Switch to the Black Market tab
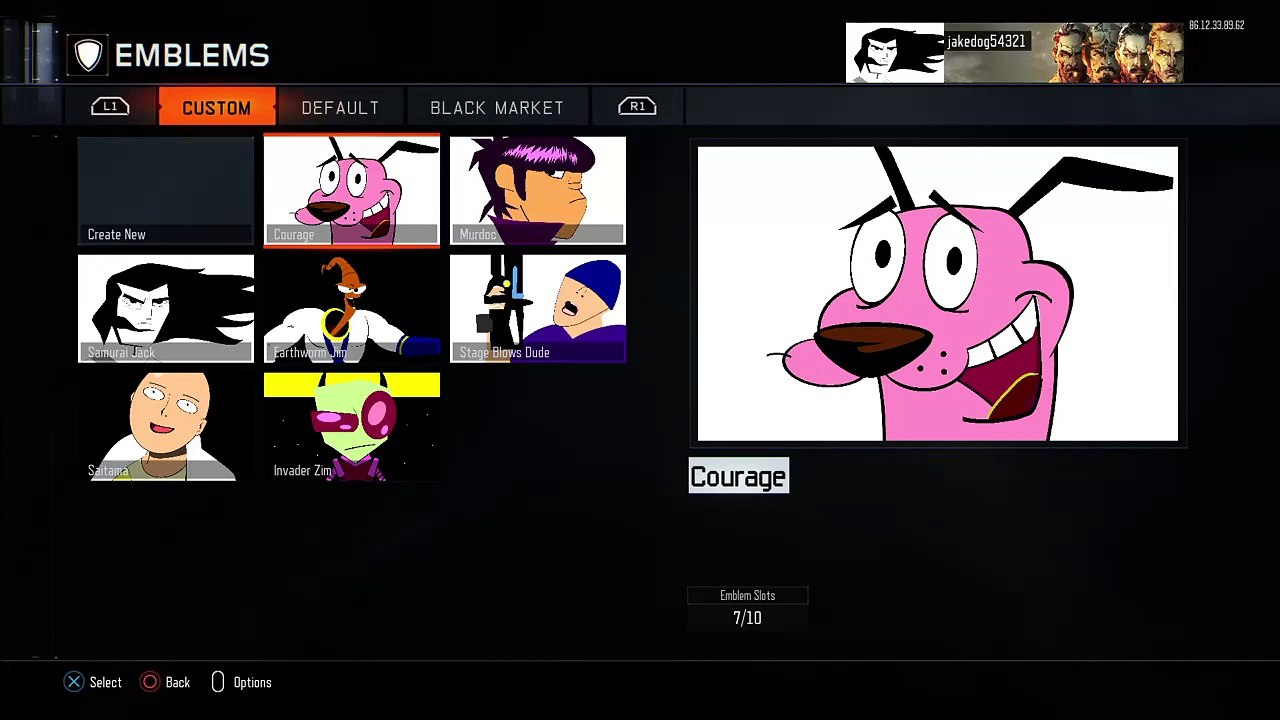The width and height of the screenshot is (1280, 720). (x=497, y=107)
